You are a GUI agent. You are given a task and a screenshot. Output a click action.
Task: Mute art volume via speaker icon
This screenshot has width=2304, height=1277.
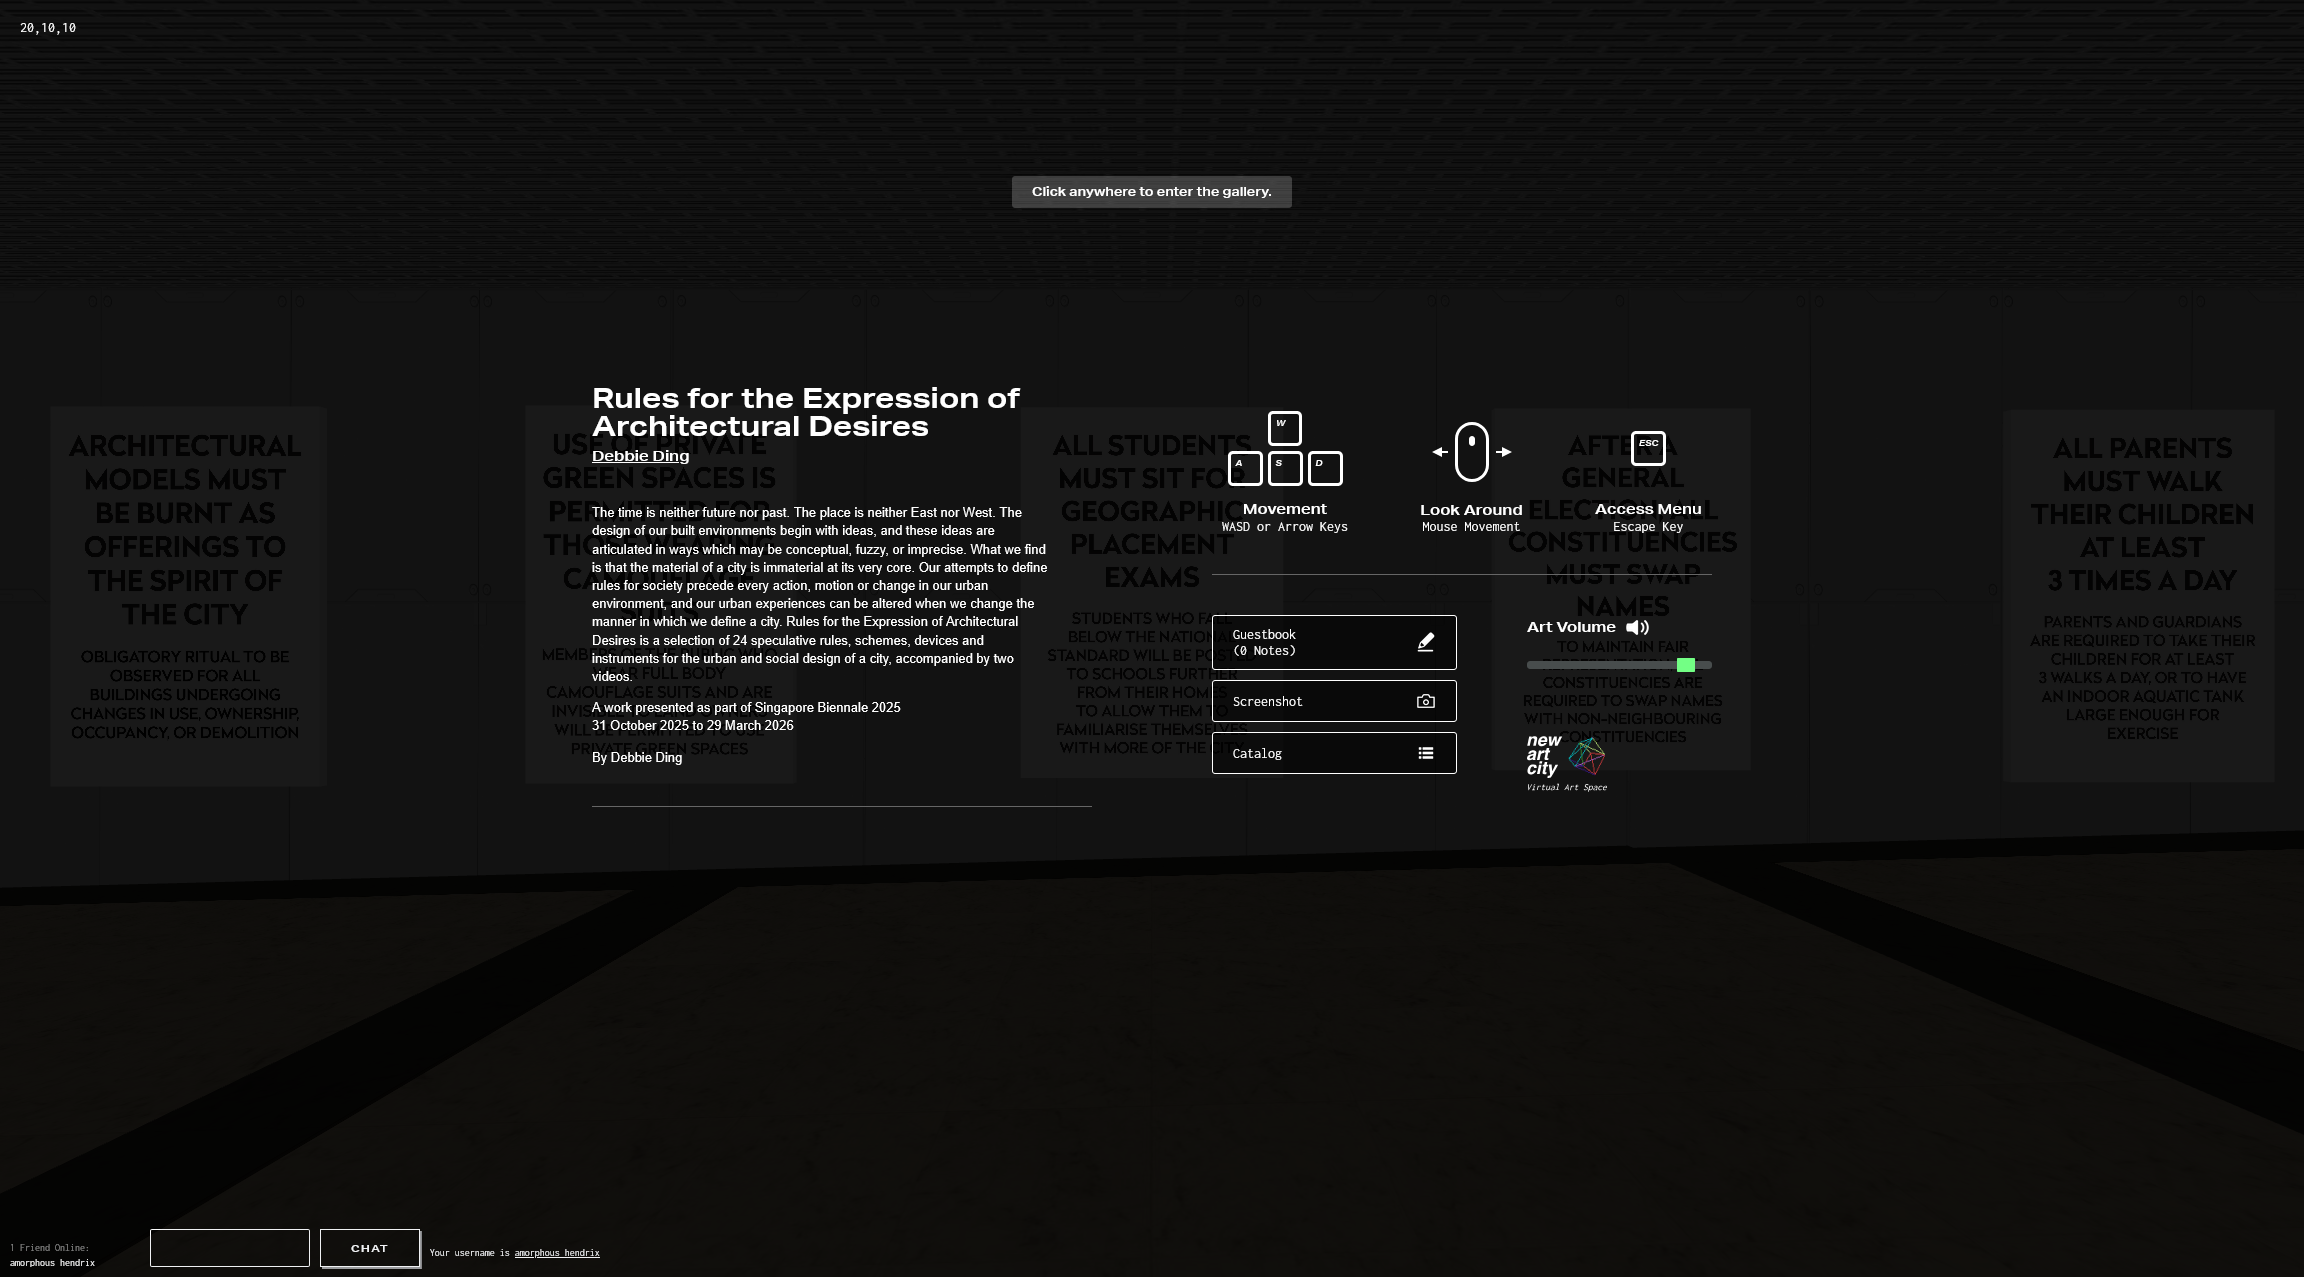[1637, 627]
